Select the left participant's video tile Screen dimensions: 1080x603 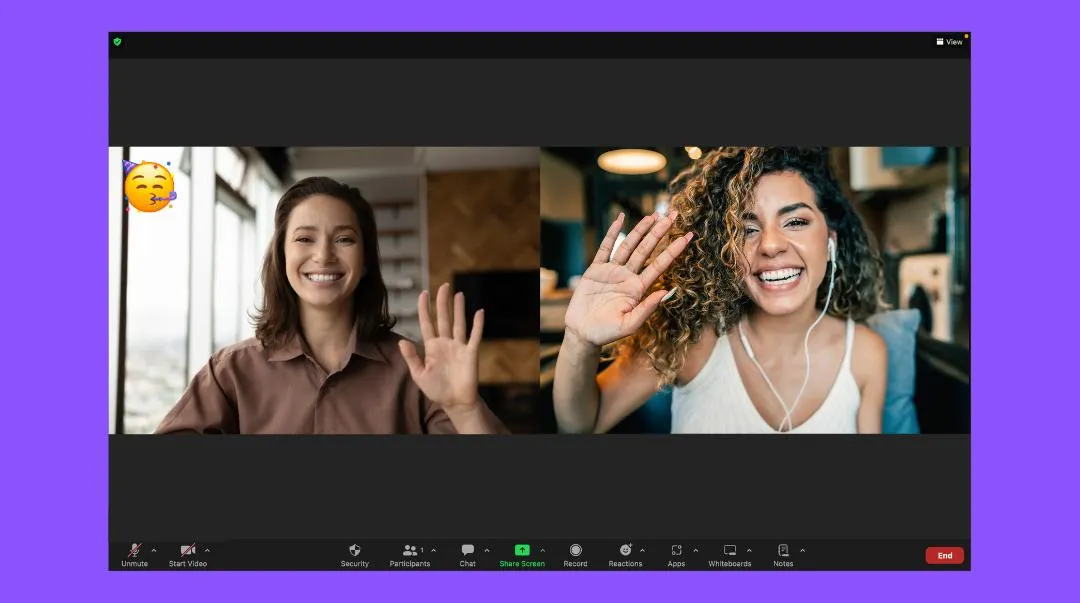pos(325,290)
